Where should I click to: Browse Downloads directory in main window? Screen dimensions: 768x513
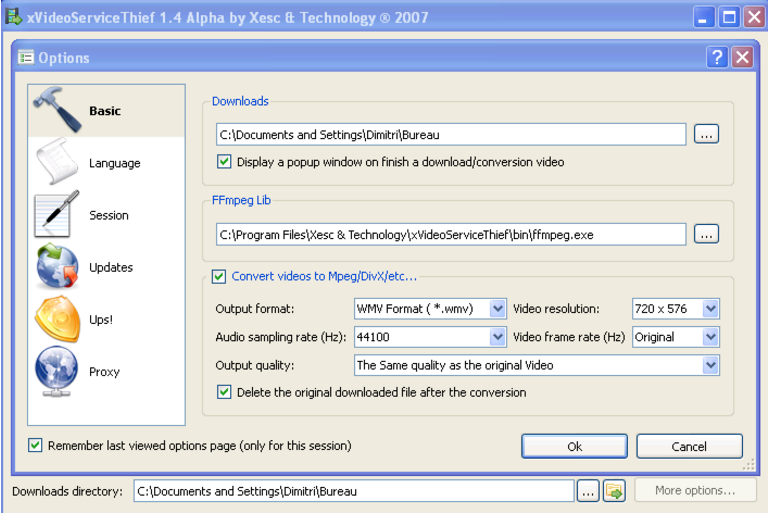(x=588, y=491)
